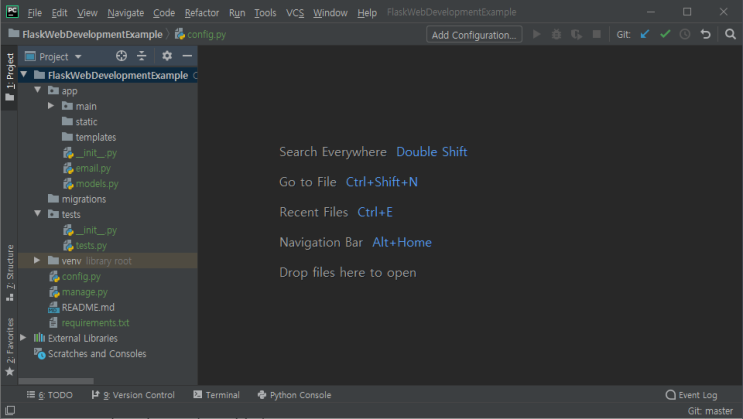Click the README.md file icon
This screenshot has width=743, height=419.
(x=54, y=308)
